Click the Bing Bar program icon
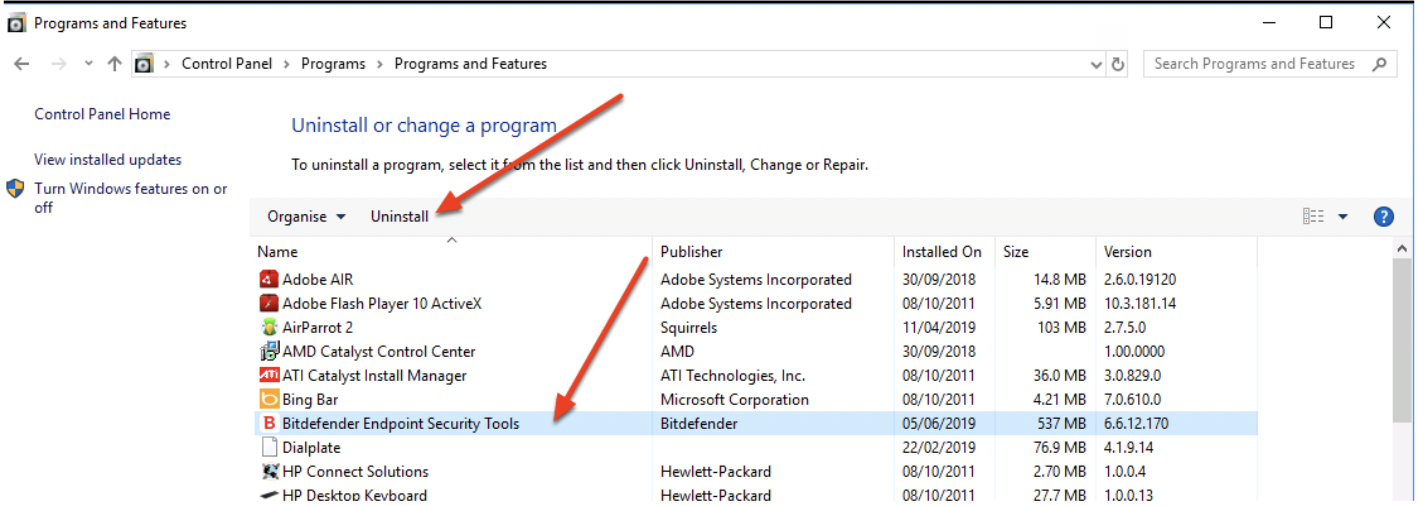Image resolution: width=1420 pixels, height=506 pixels. click(x=268, y=400)
